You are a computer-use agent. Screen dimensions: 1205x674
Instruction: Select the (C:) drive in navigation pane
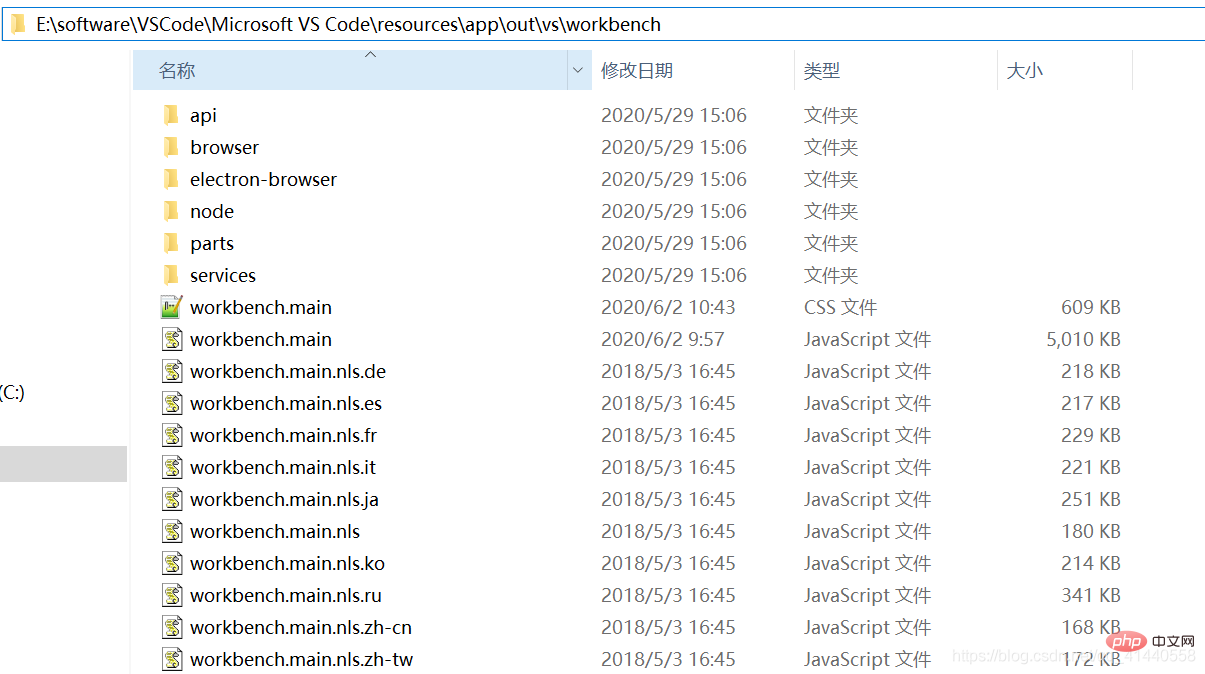(x=12, y=392)
